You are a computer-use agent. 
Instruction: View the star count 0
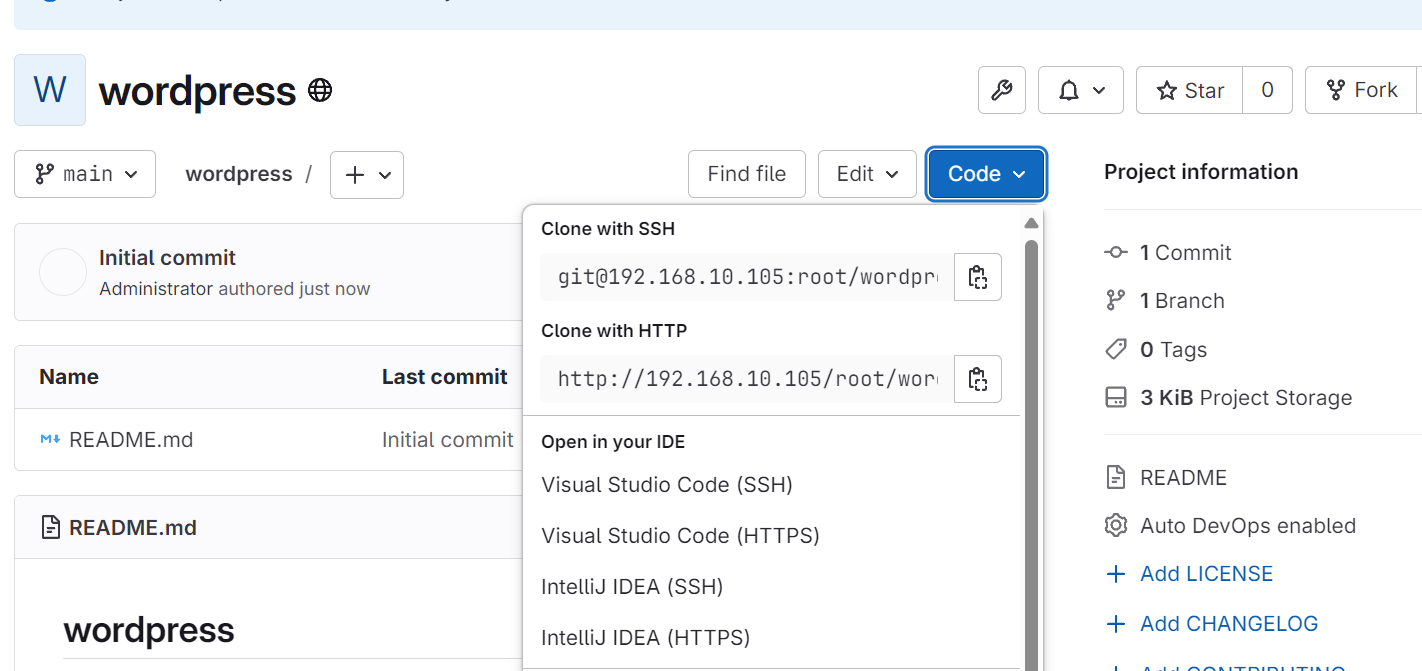tap(1267, 90)
